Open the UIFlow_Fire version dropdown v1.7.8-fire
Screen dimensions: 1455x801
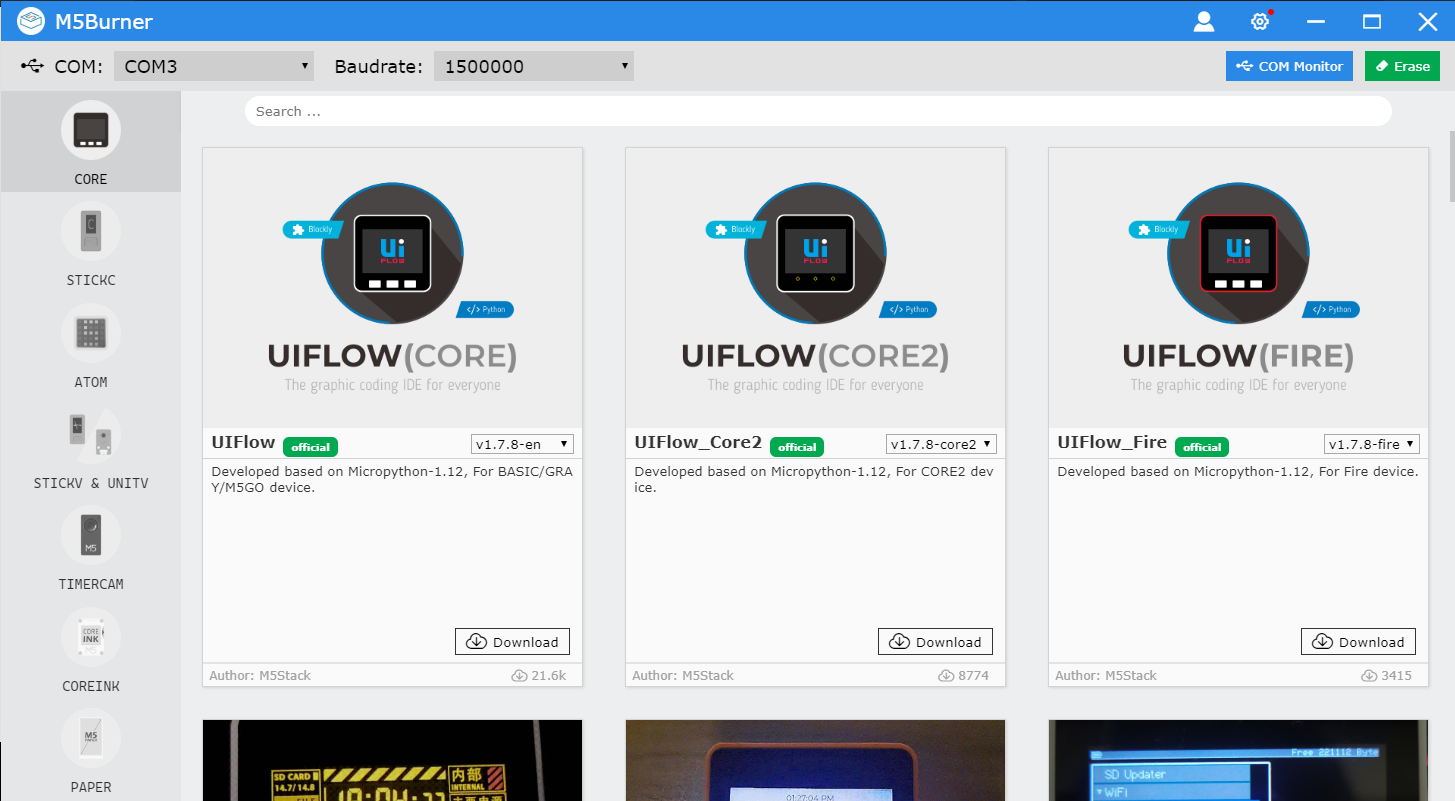(x=1372, y=443)
